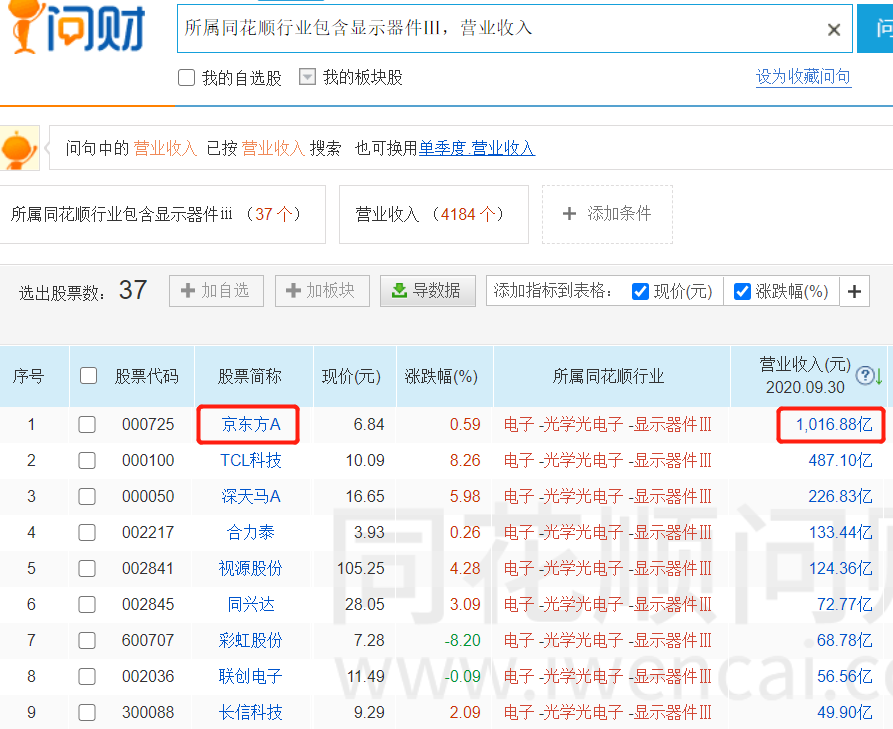Check the box for stock 300088

pos(87,712)
